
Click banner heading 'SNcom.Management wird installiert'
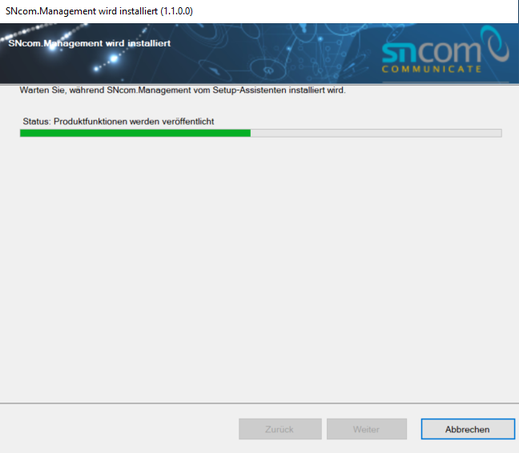click(89, 43)
